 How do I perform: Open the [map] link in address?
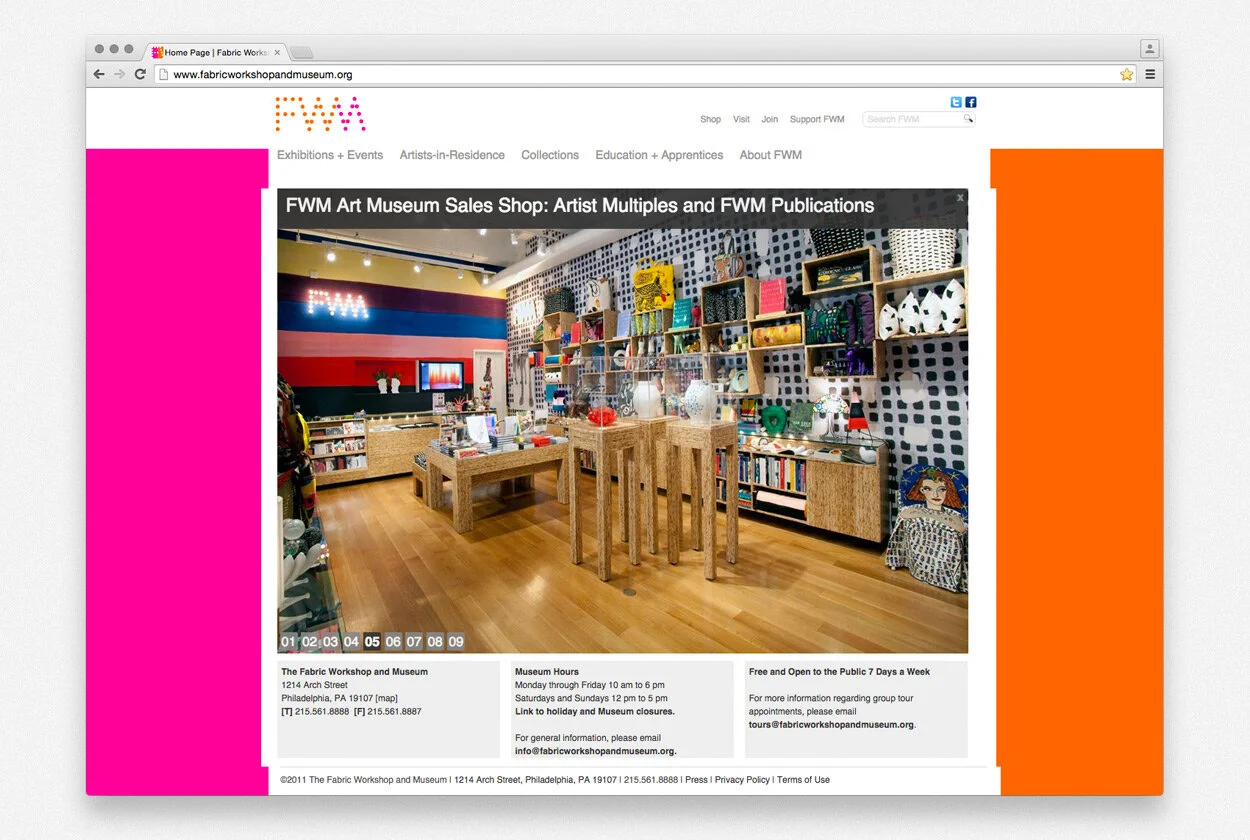386,698
